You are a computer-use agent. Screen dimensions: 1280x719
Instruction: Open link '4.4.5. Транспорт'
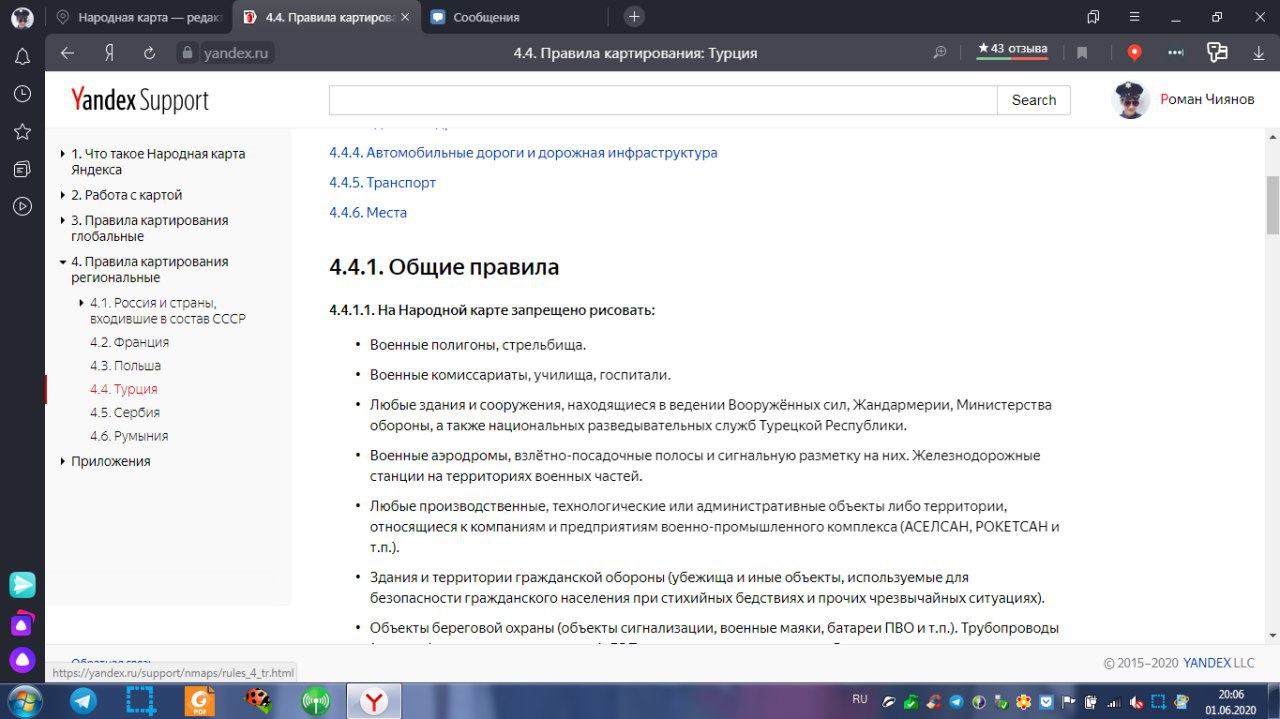tap(382, 183)
